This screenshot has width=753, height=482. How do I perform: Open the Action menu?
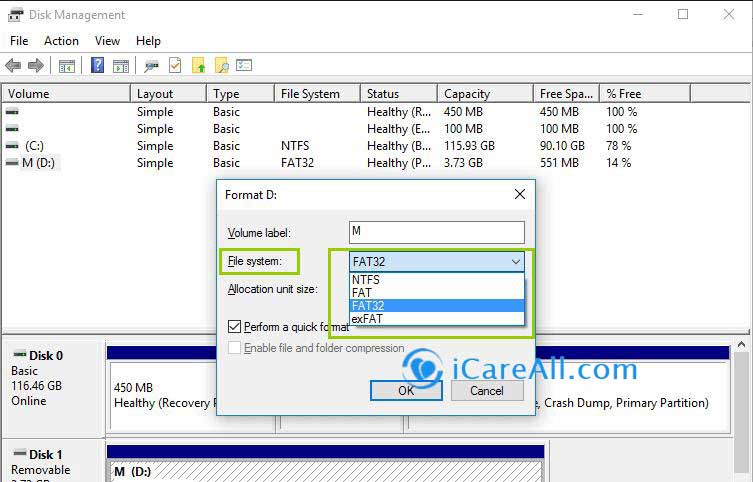(x=61, y=41)
